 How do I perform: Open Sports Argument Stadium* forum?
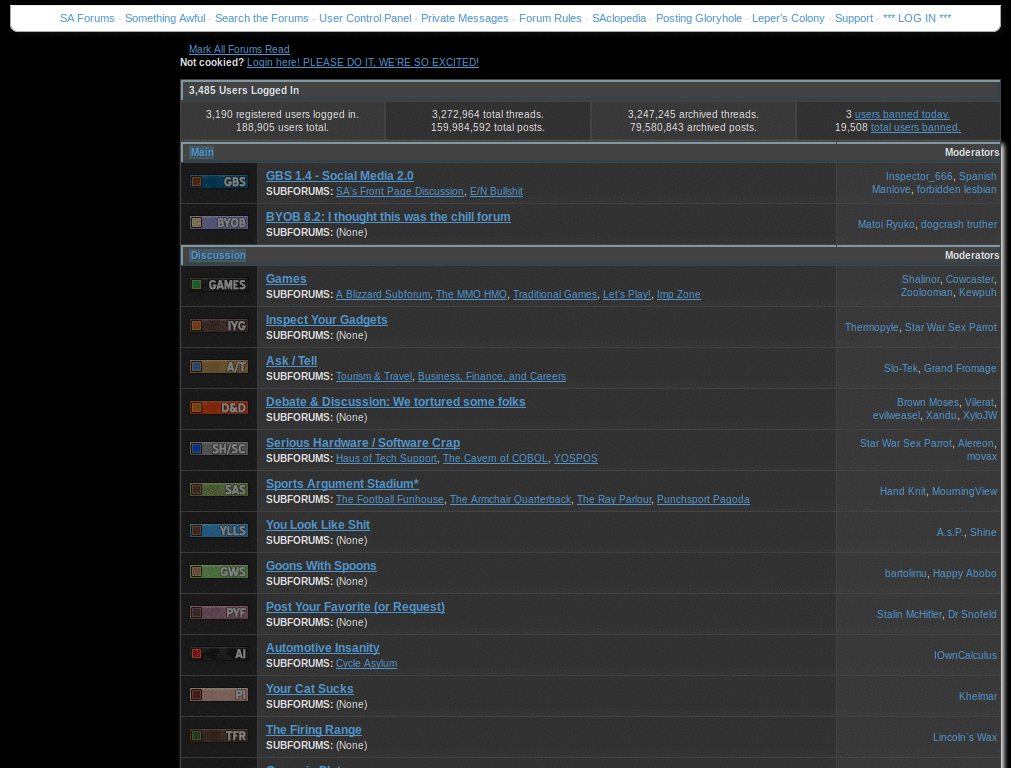tap(342, 484)
